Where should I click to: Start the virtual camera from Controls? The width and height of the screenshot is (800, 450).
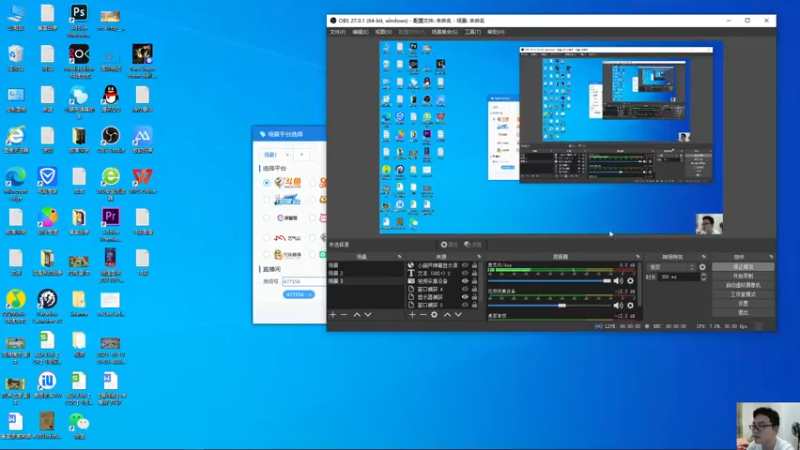pyautogui.click(x=743, y=285)
